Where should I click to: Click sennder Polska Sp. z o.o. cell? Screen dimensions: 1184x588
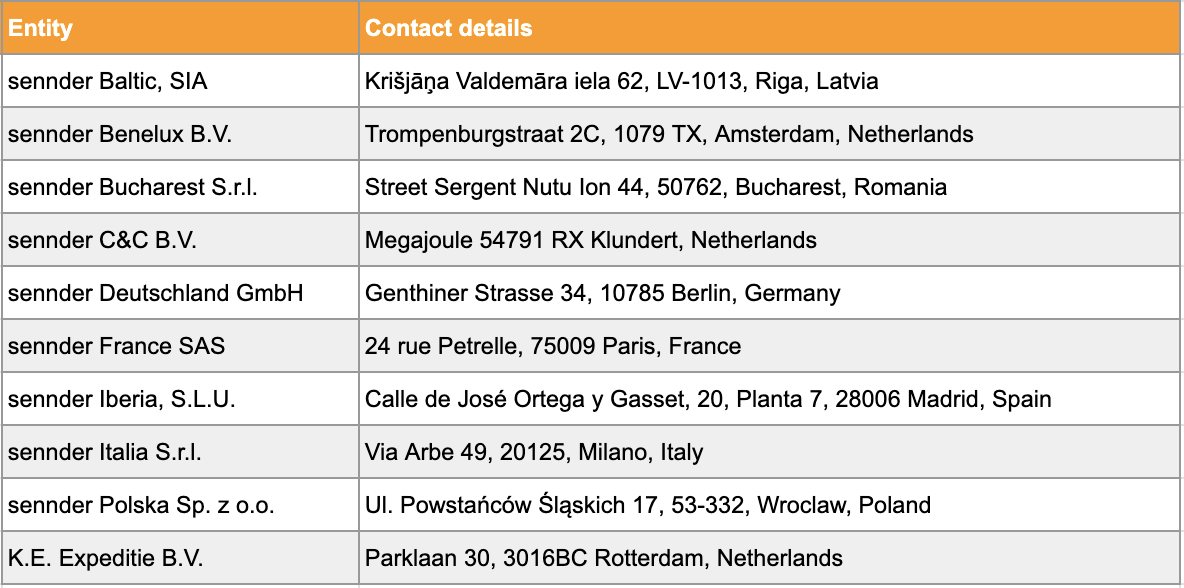point(180,504)
